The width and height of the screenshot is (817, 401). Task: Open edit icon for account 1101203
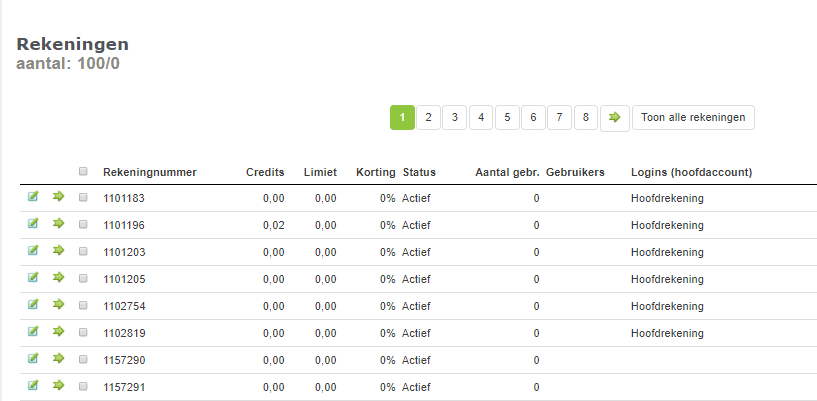tap(33, 251)
